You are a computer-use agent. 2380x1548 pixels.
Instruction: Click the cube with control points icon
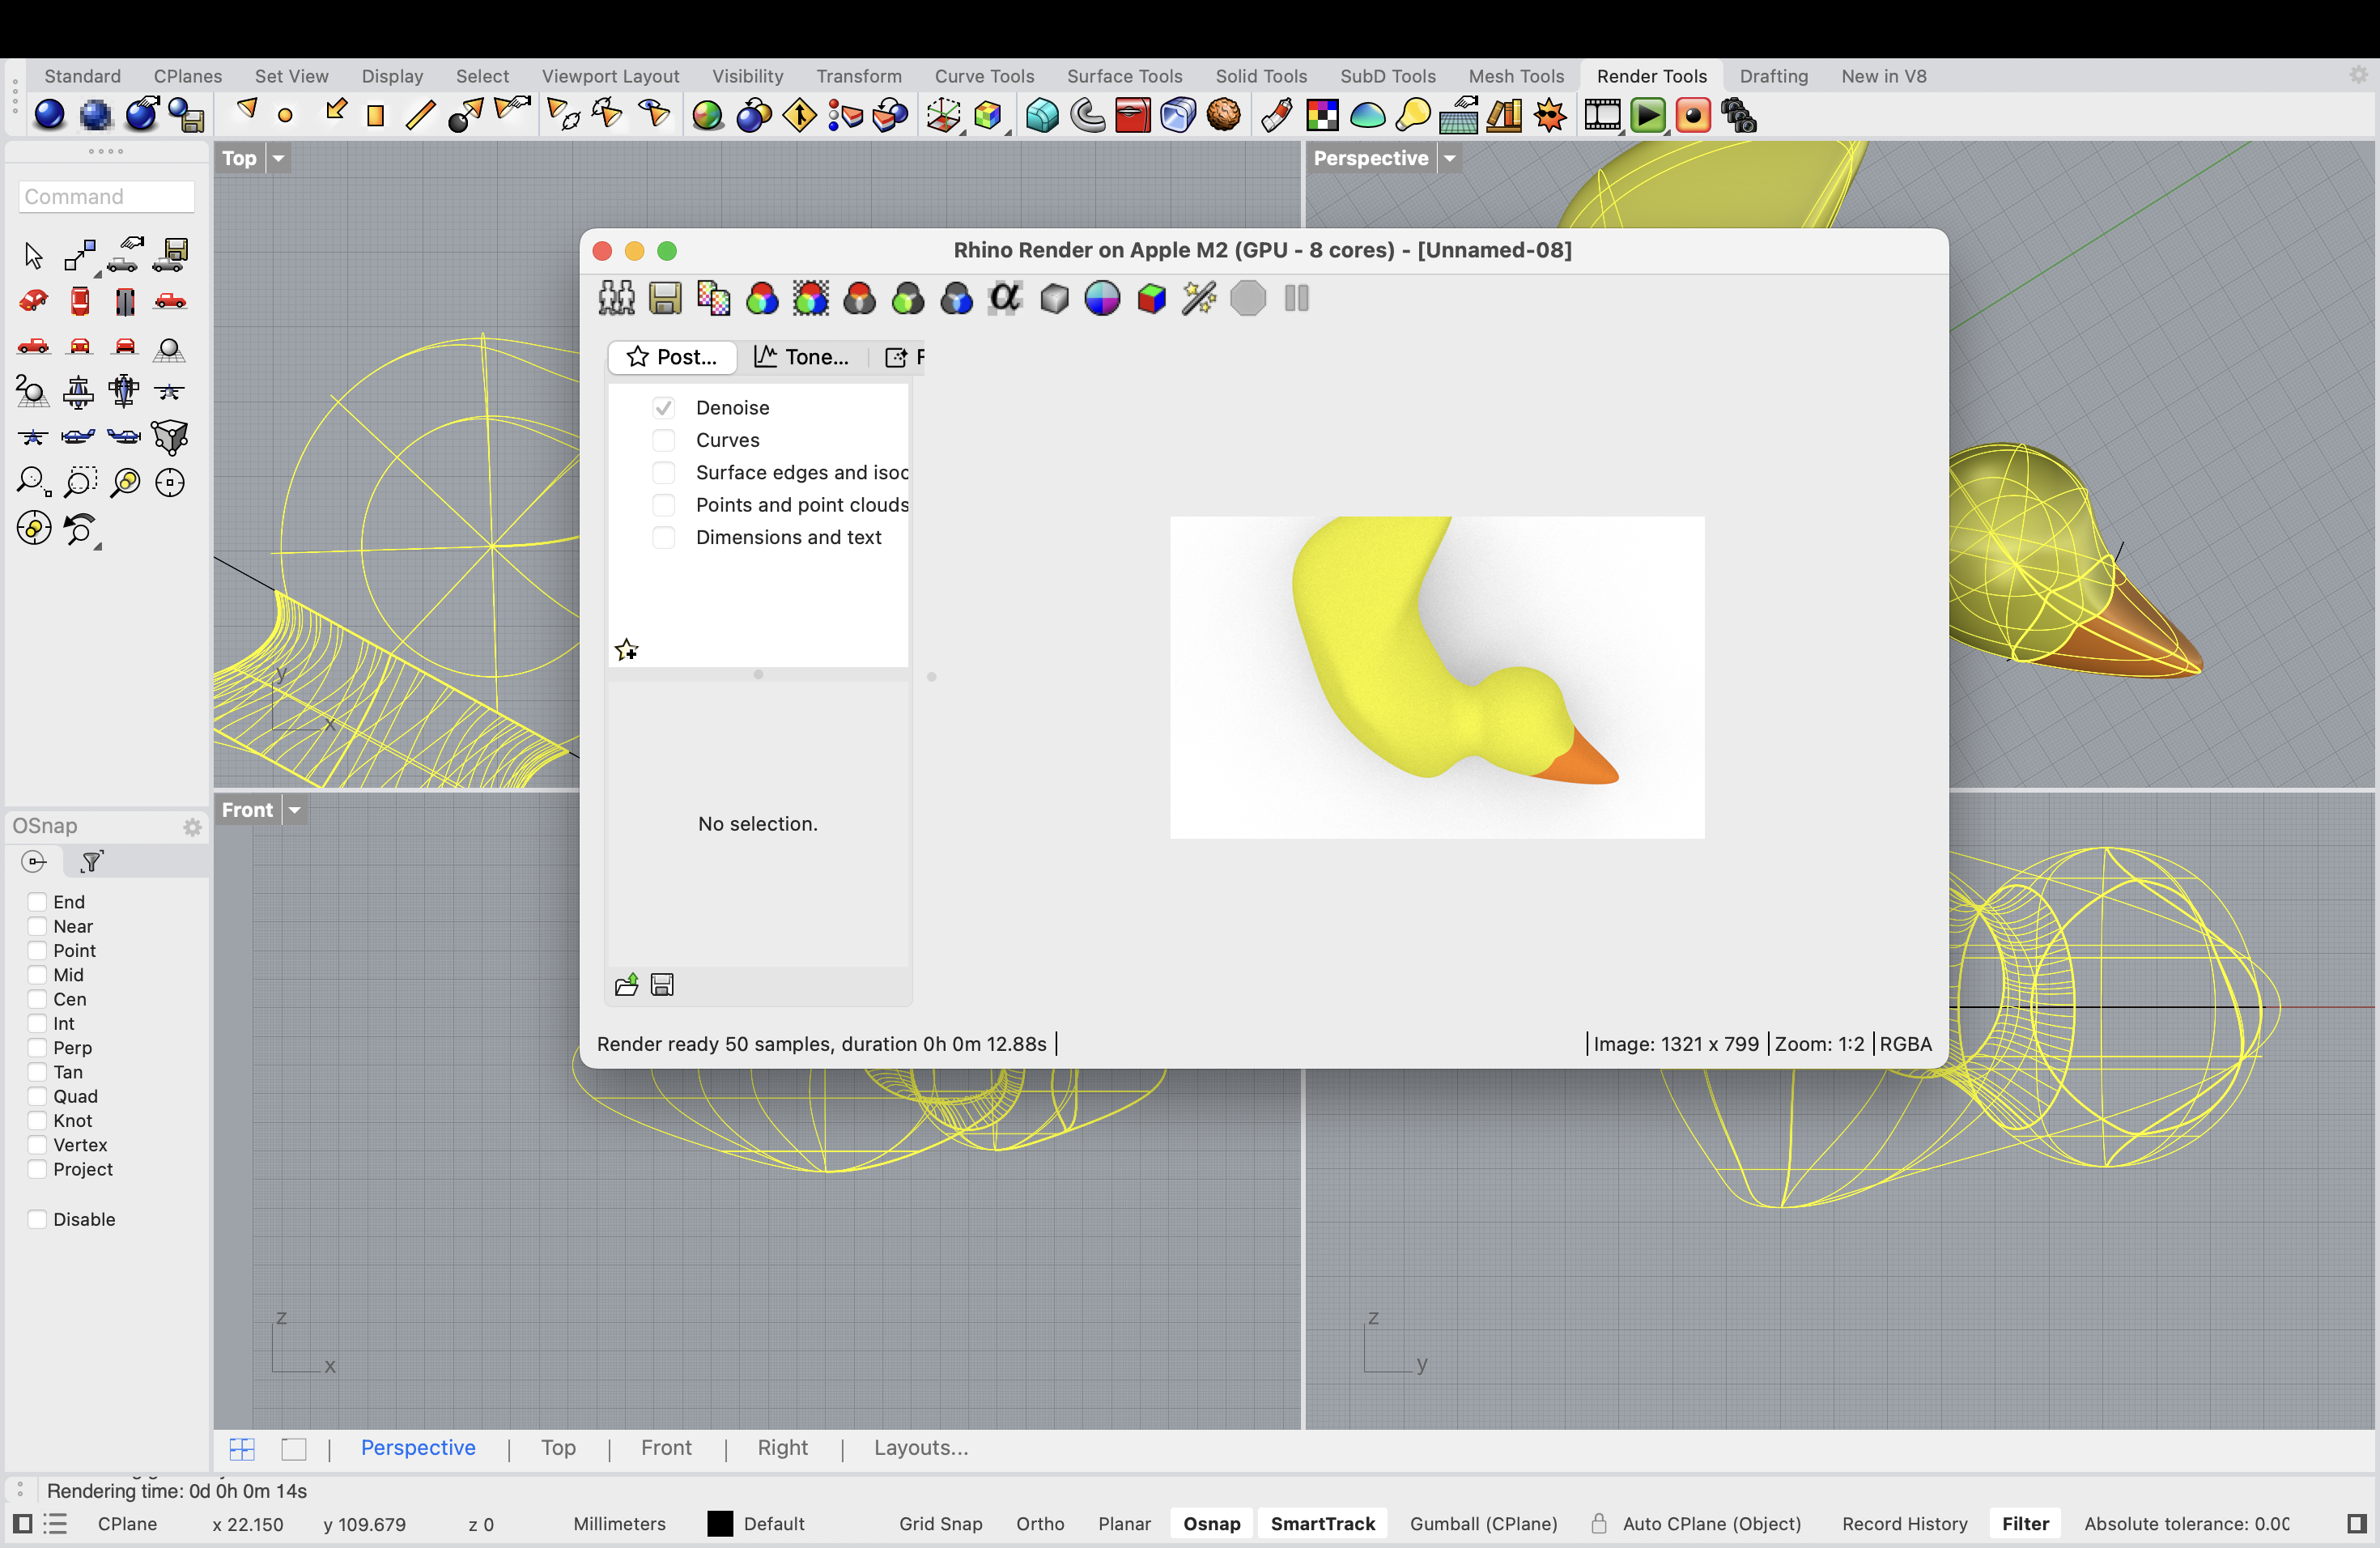click(169, 437)
